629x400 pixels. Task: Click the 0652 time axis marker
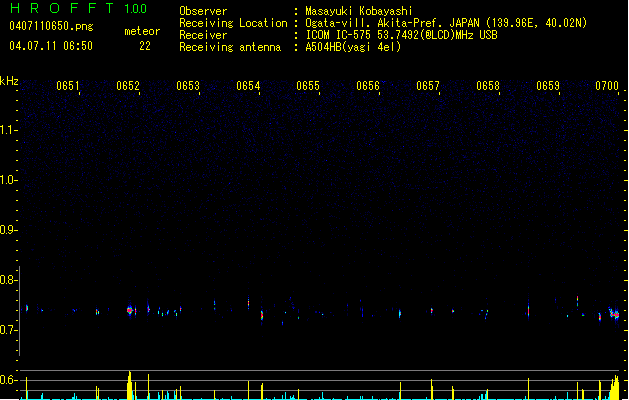pyautogui.click(x=128, y=86)
